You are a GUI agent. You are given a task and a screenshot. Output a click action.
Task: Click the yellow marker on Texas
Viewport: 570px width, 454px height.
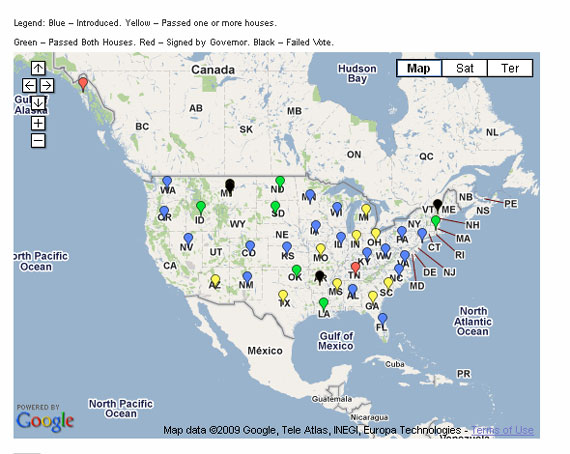click(283, 297)
